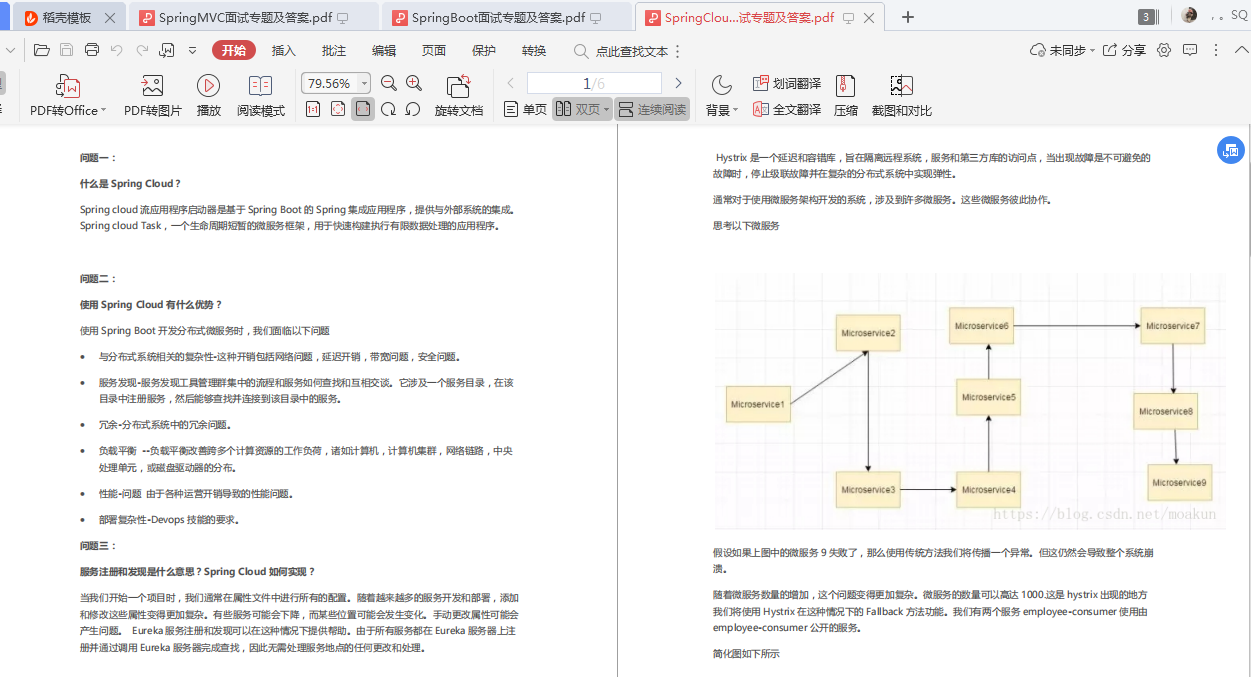Open a new tab with plus button
The height and width of the screenshot is (677, 1251).
point(908,17)
